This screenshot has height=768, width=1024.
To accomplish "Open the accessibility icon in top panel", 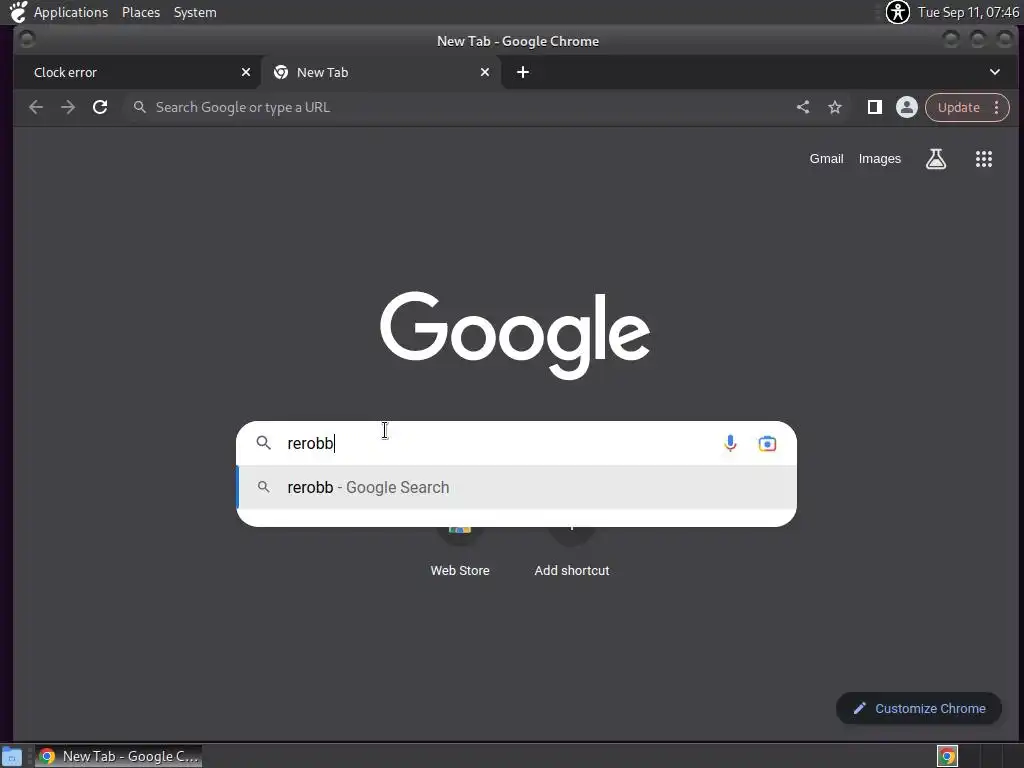I will pyautogui.click(x=897, y=12).
